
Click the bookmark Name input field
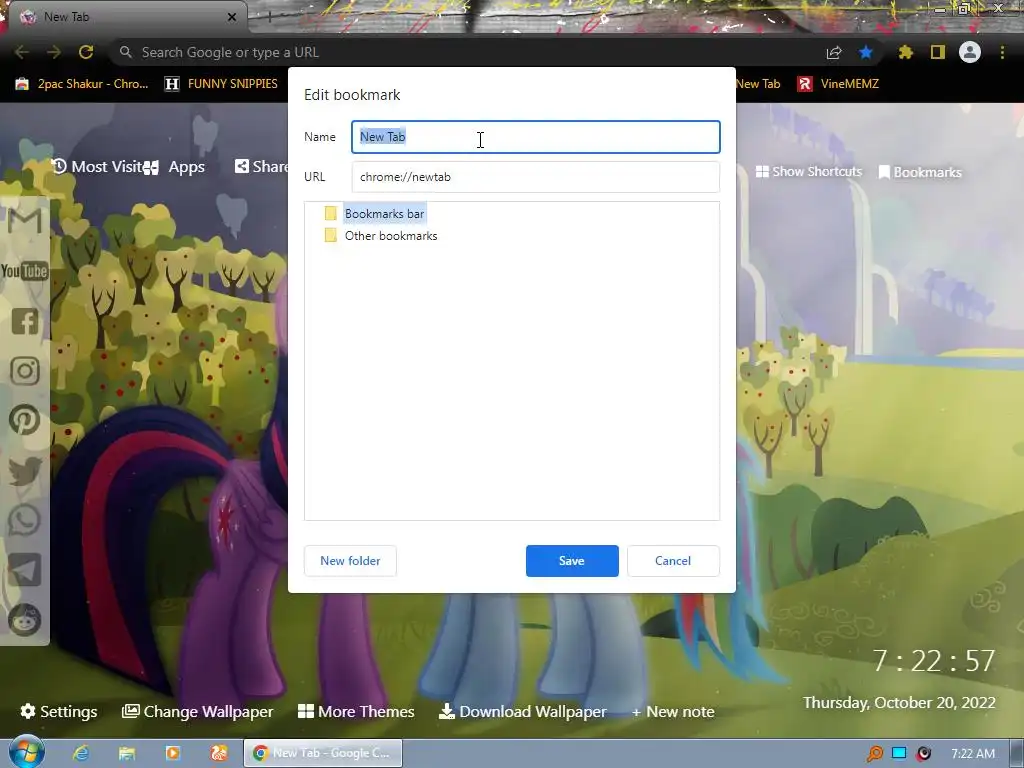pyautogui.click(x=536, y=137)
